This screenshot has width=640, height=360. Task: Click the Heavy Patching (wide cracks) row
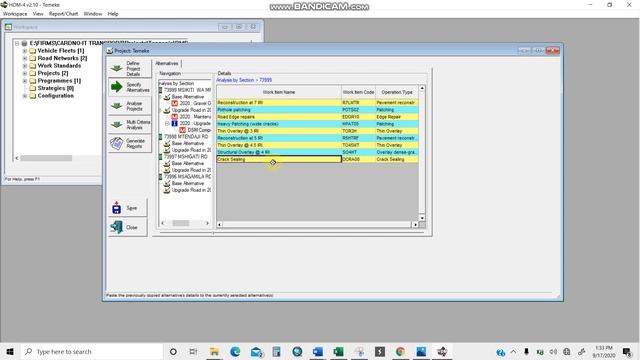point(318,124)
